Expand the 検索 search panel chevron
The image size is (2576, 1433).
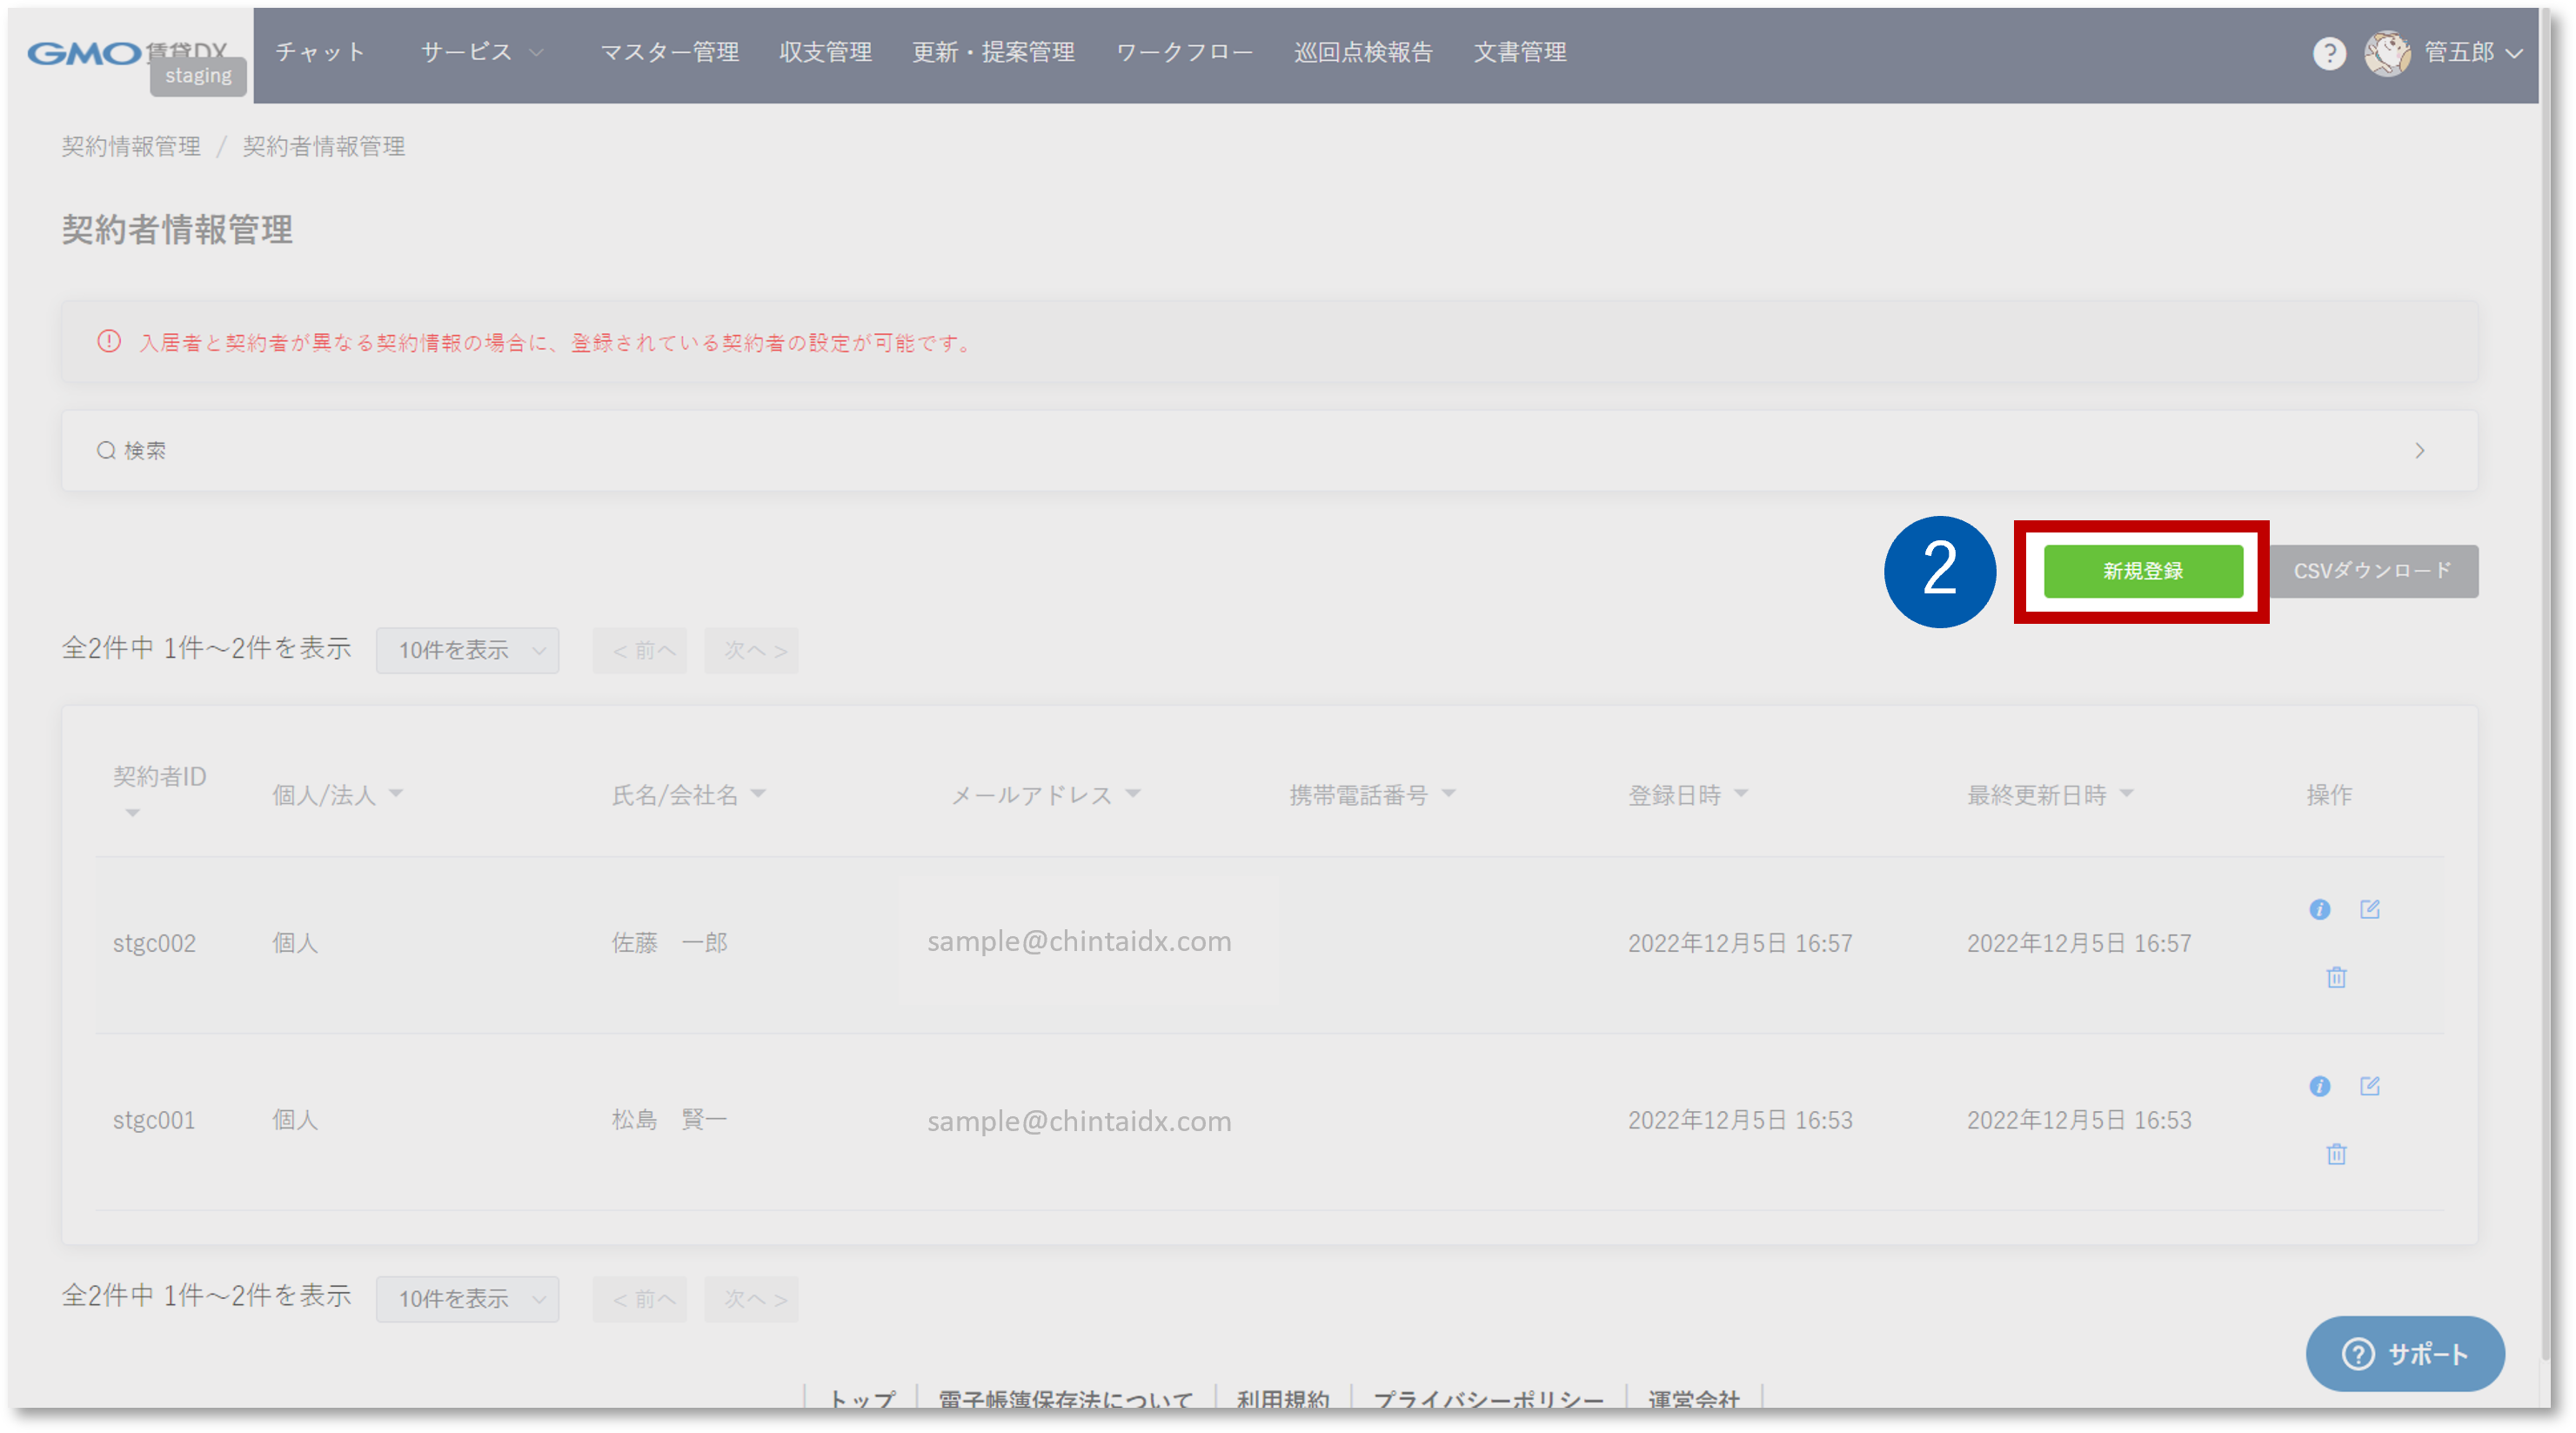coord(2419,451)
